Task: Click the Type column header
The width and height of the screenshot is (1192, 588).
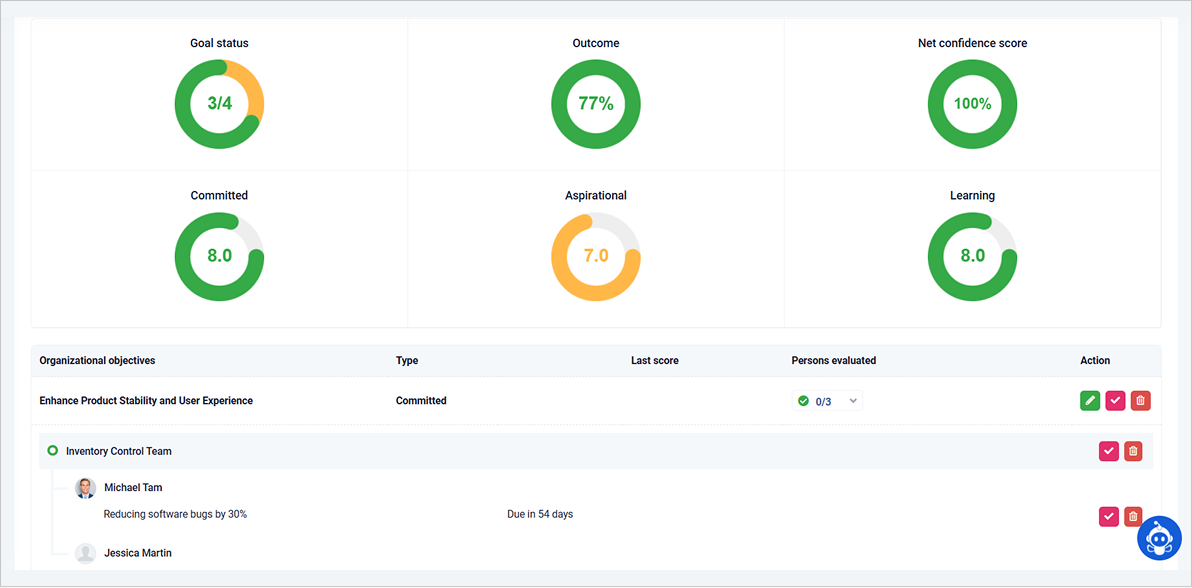Action: pyautogui.click(x=406, y=360)
